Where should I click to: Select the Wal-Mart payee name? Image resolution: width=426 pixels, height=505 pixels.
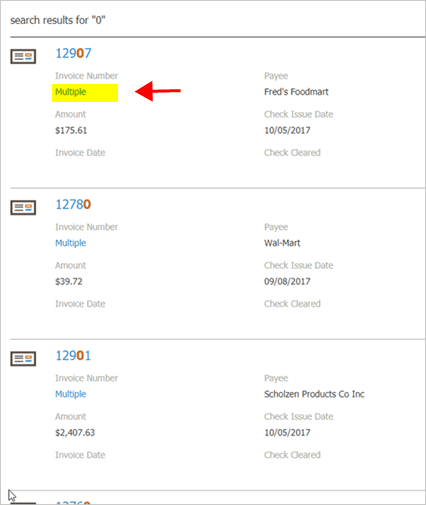click(x=282, y=243)
